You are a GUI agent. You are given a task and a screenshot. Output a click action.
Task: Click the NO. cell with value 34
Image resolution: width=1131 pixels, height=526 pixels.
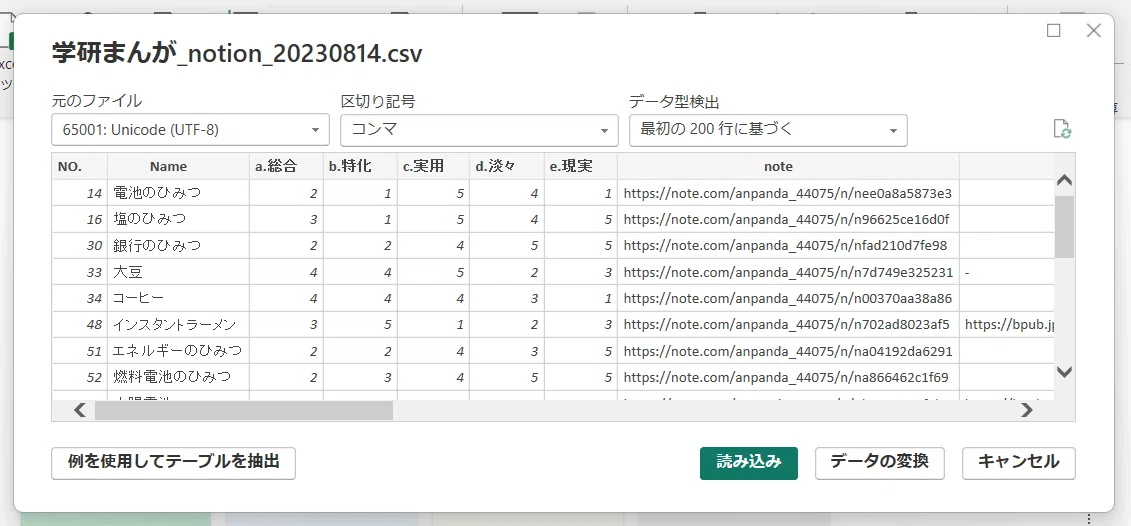pyautogui.click(x=79, y=298)
